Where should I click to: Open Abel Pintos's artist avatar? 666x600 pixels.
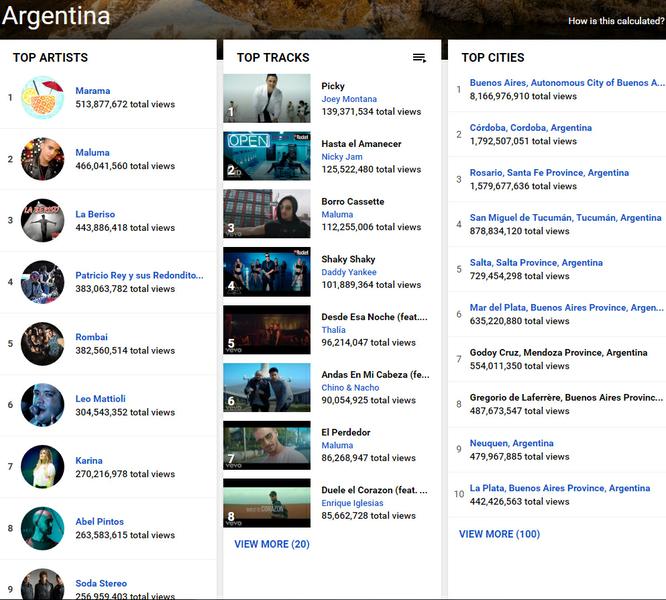click(x=42, y=528)
